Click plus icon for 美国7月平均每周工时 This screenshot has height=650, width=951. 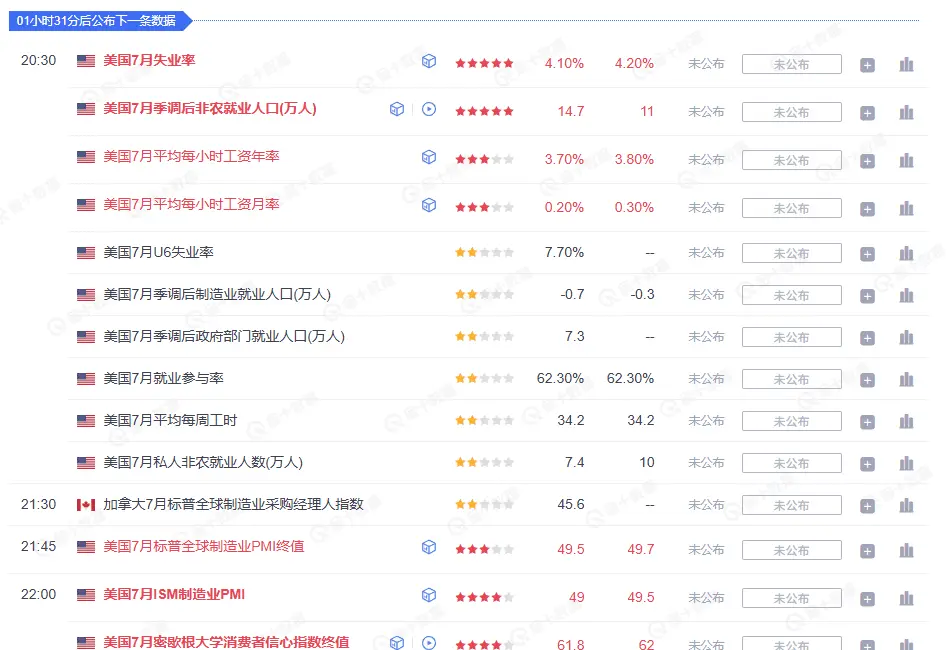[867, 422]
